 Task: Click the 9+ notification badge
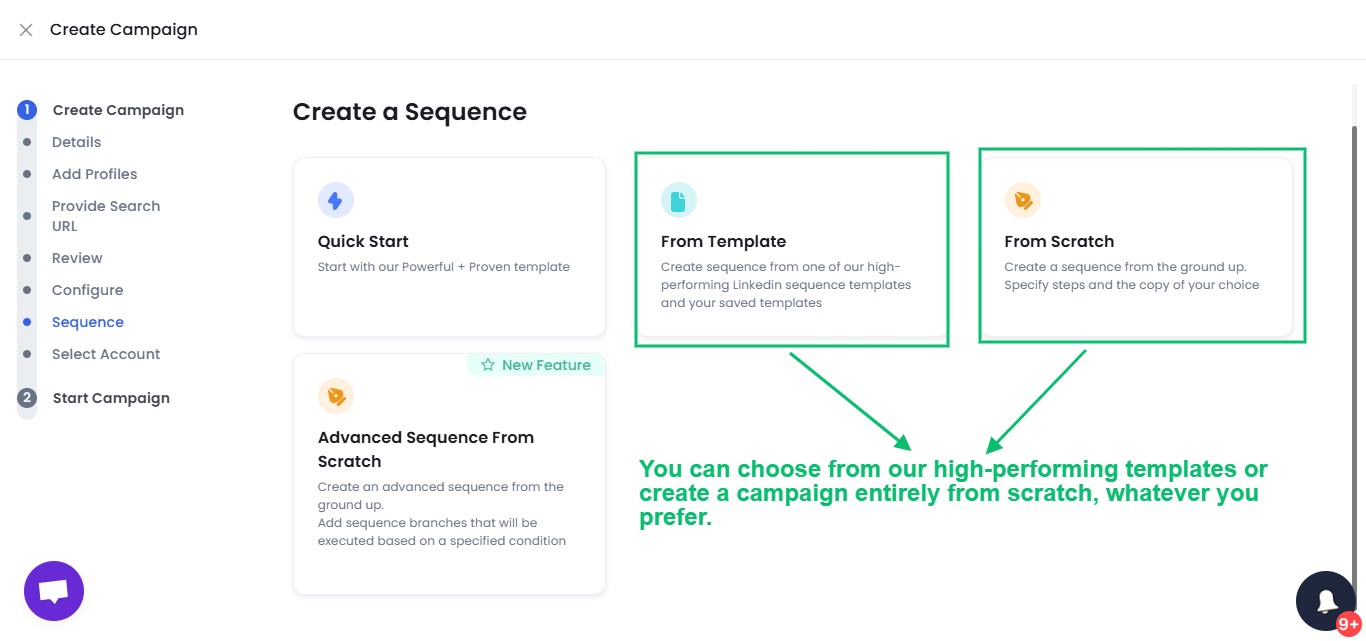pos(1347,623)
